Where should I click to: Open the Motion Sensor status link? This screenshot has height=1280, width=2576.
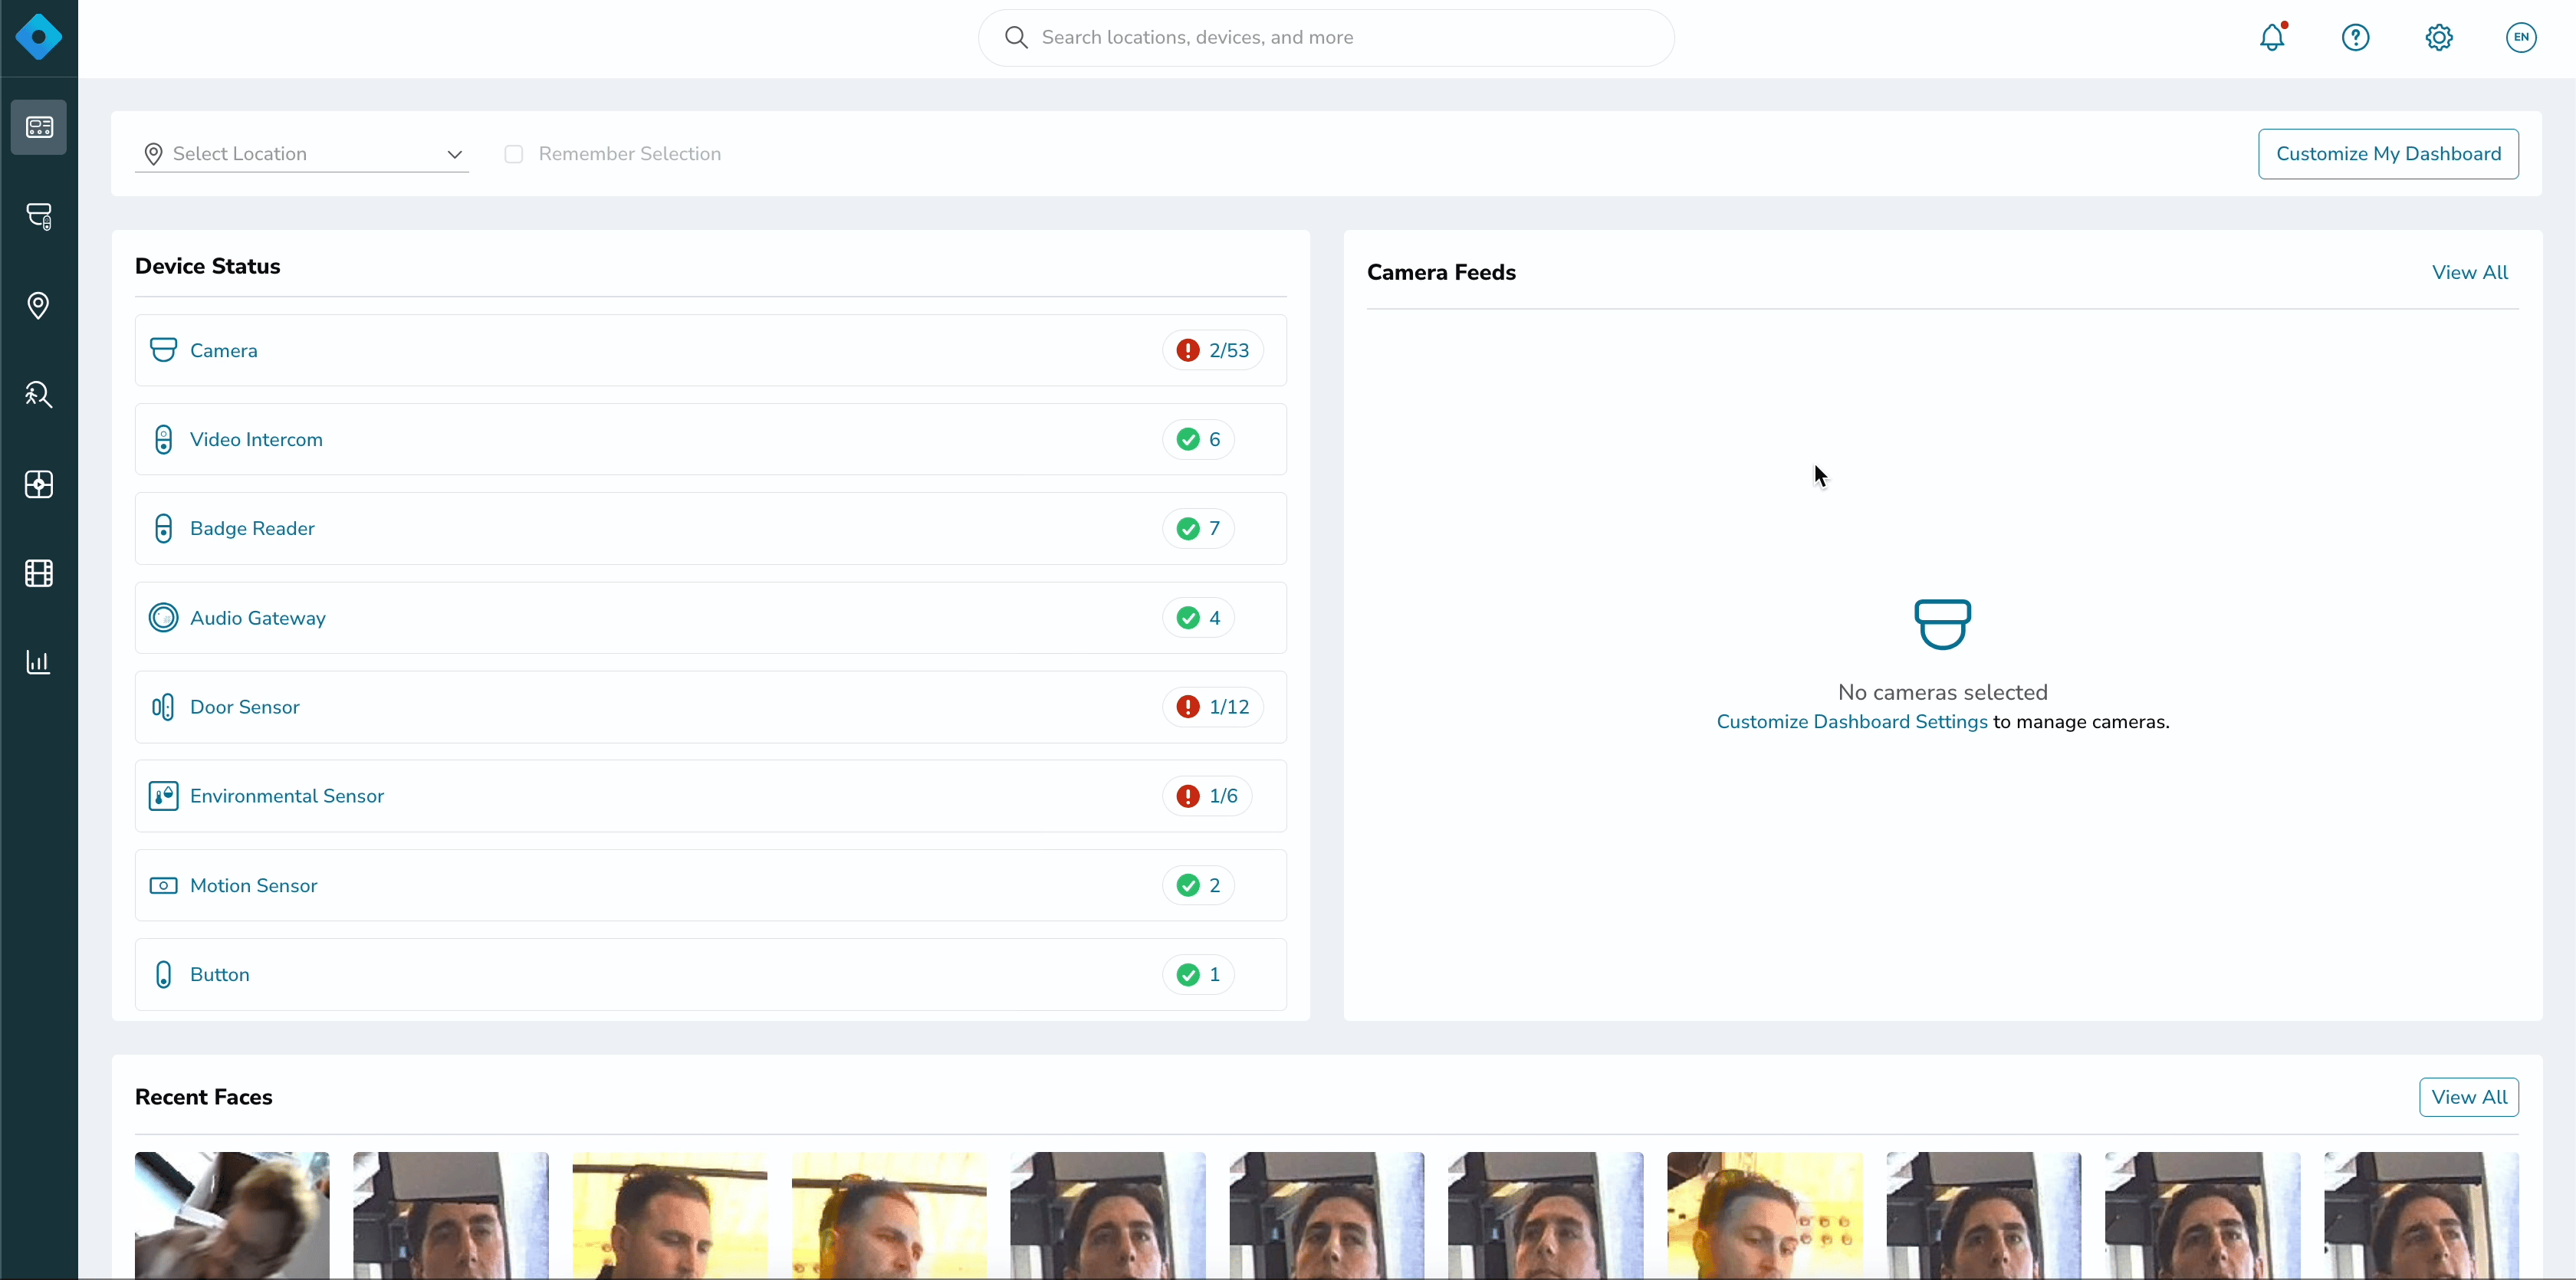pyautogui.click(x=254, y=885)
